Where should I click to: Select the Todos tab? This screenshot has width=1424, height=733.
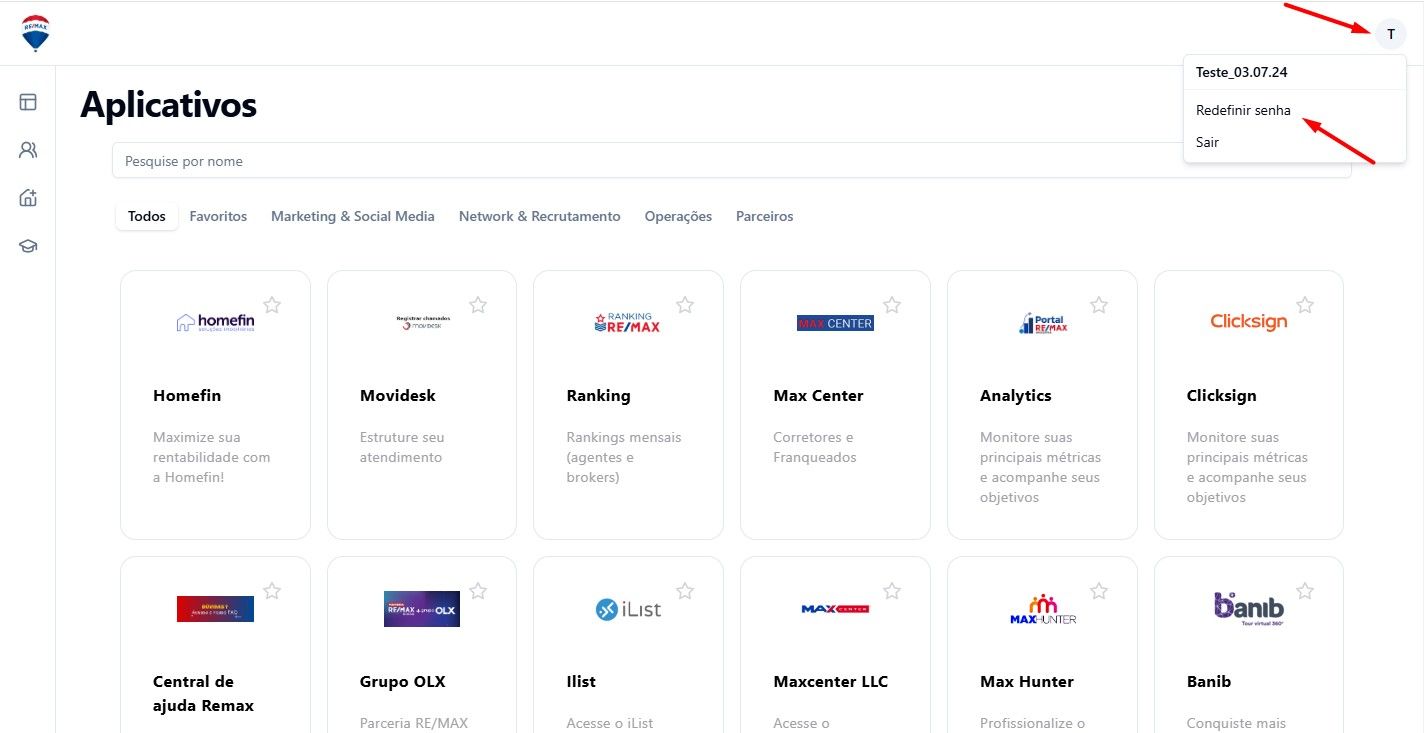click(147, 216)
